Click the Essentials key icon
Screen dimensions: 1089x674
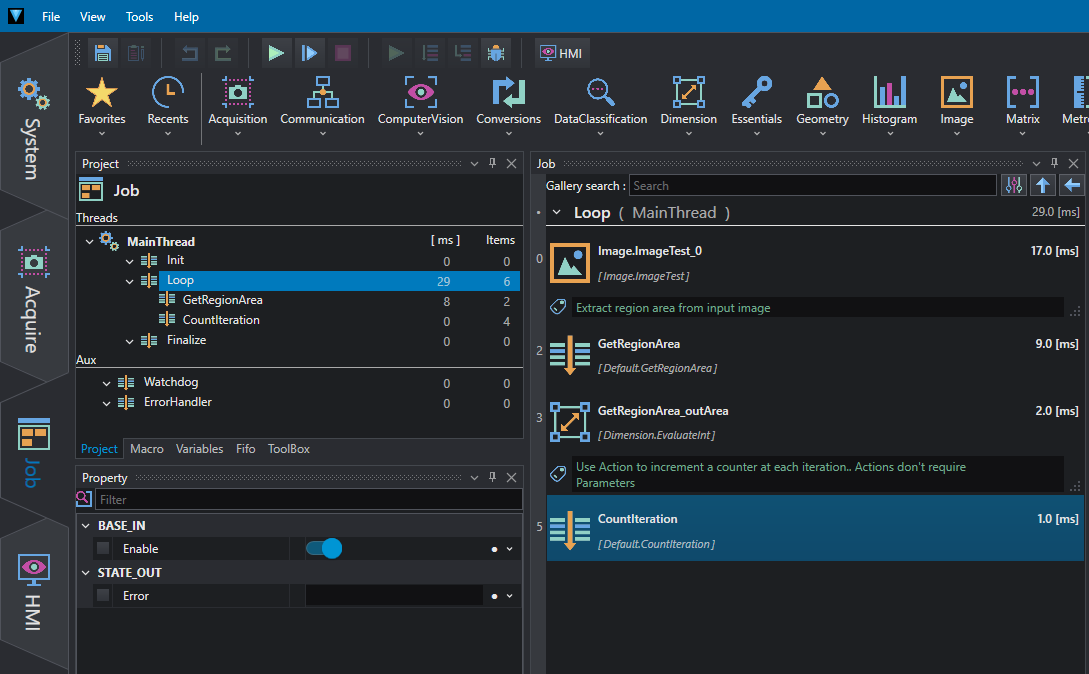click(x=756, y=92)
